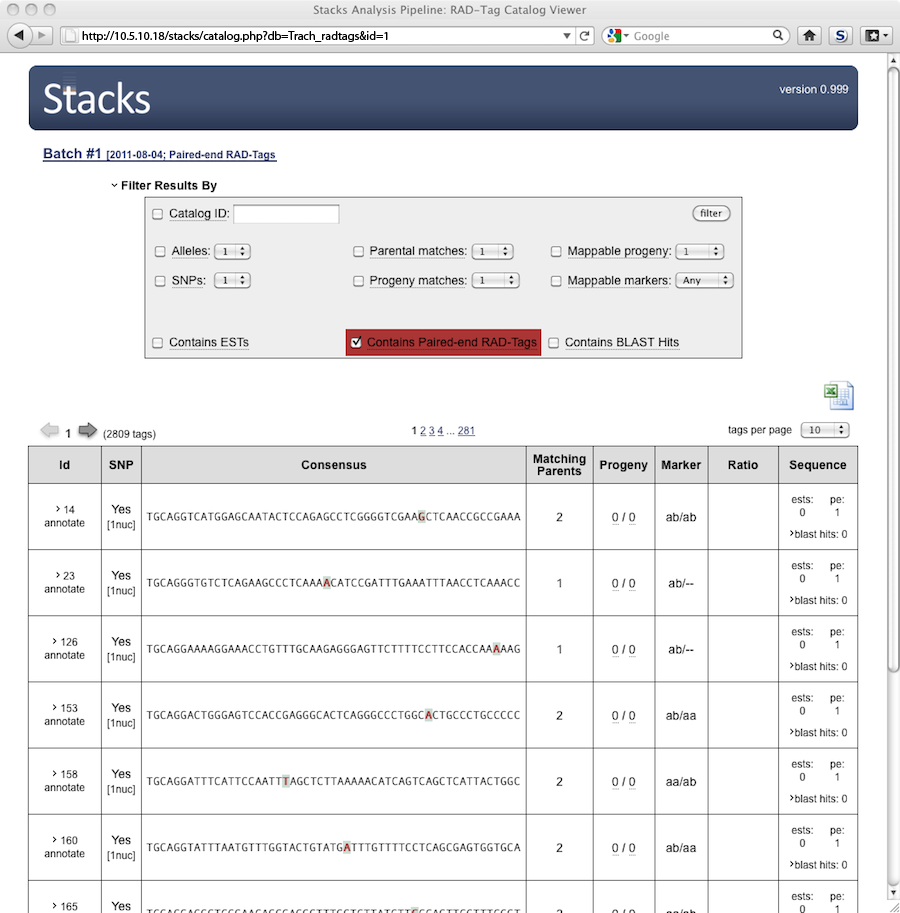The image size is (900, 913).
Task: Open the browser home page button
Action: 809,36
